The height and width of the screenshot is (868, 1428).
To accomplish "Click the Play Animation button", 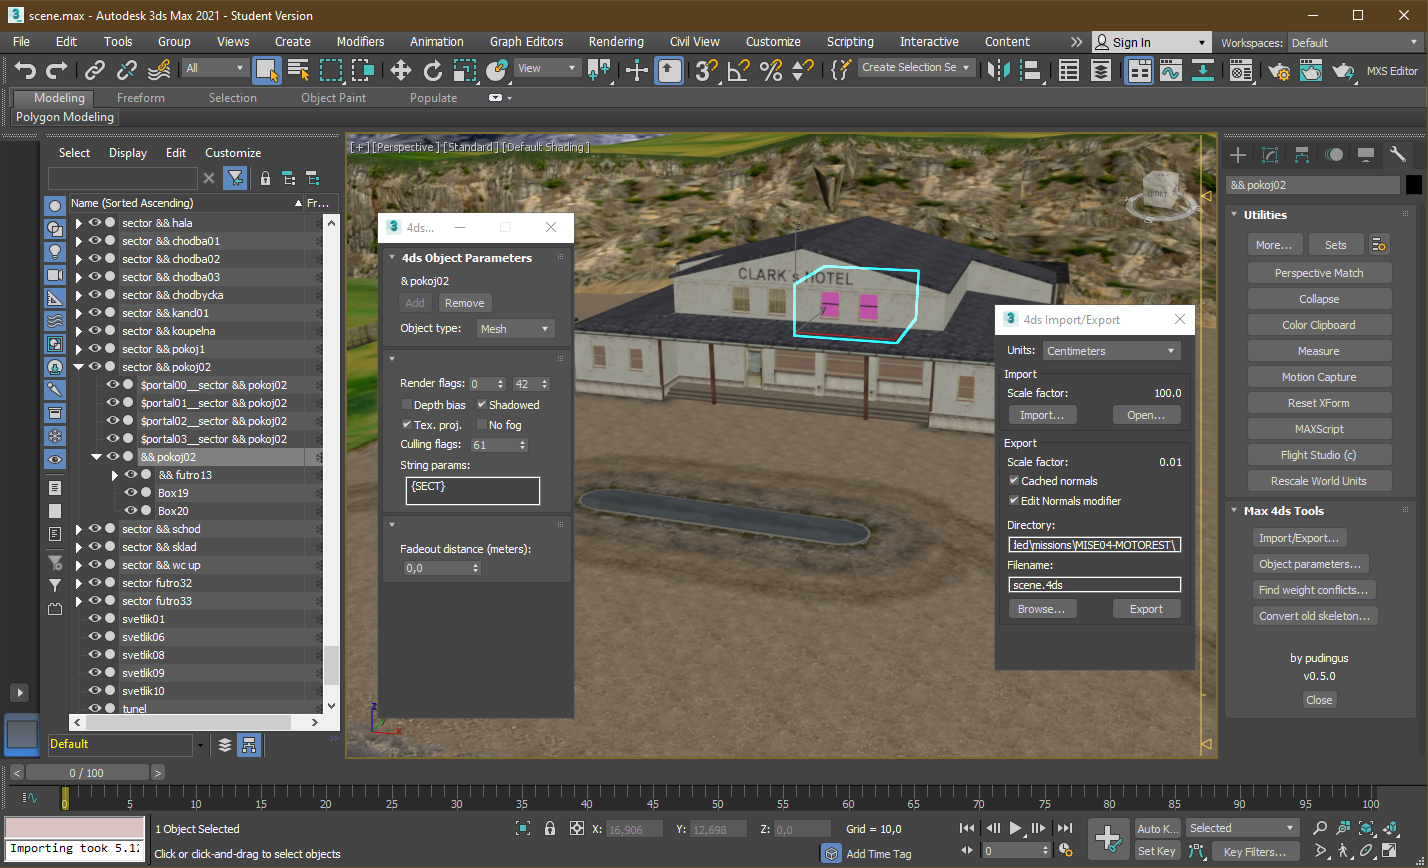I will (x=1015, y=828).
